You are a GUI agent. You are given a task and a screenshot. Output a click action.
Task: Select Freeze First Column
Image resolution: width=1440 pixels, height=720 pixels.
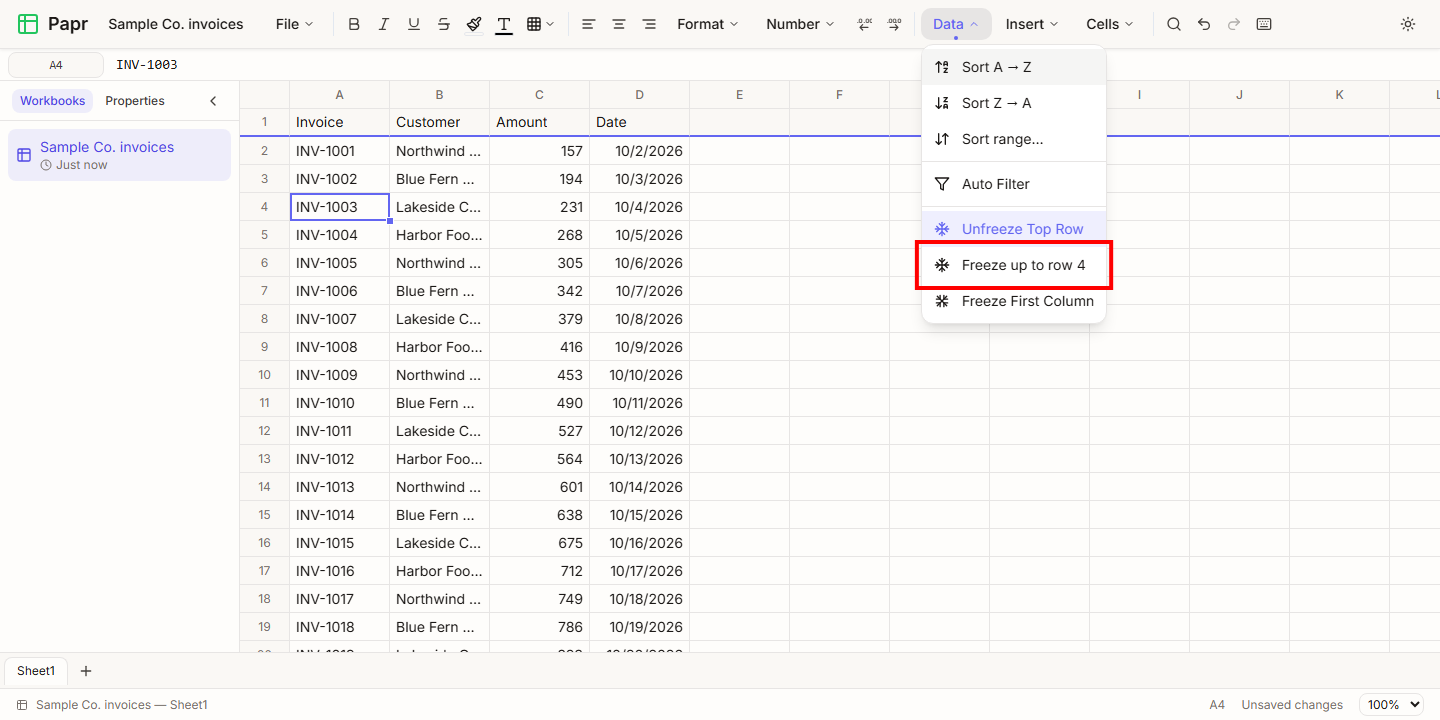tap(1014, 301)
